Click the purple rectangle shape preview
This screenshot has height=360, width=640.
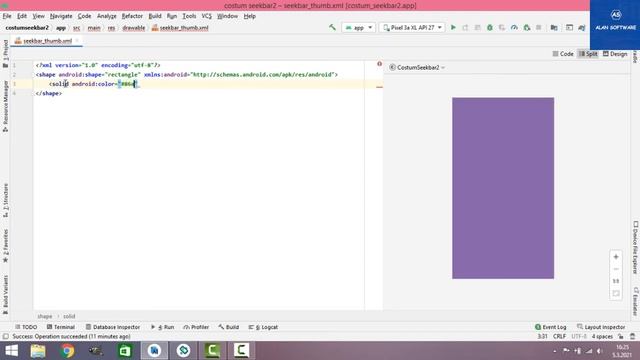coord(503,188)
